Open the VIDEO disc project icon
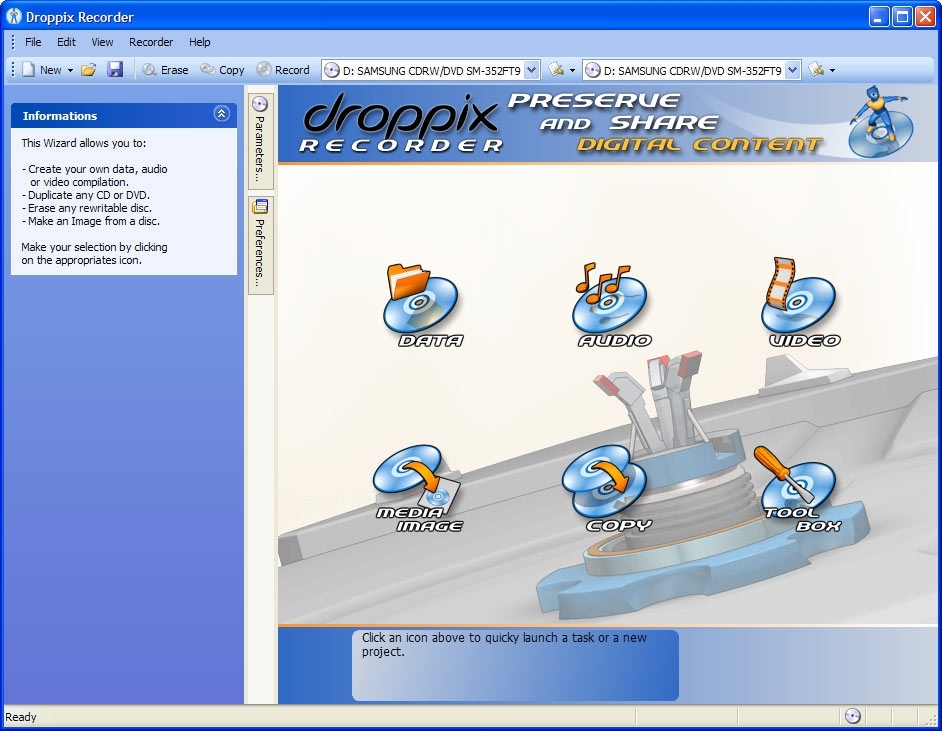This screenshot has width=942, height=731. tap(801, 303)
